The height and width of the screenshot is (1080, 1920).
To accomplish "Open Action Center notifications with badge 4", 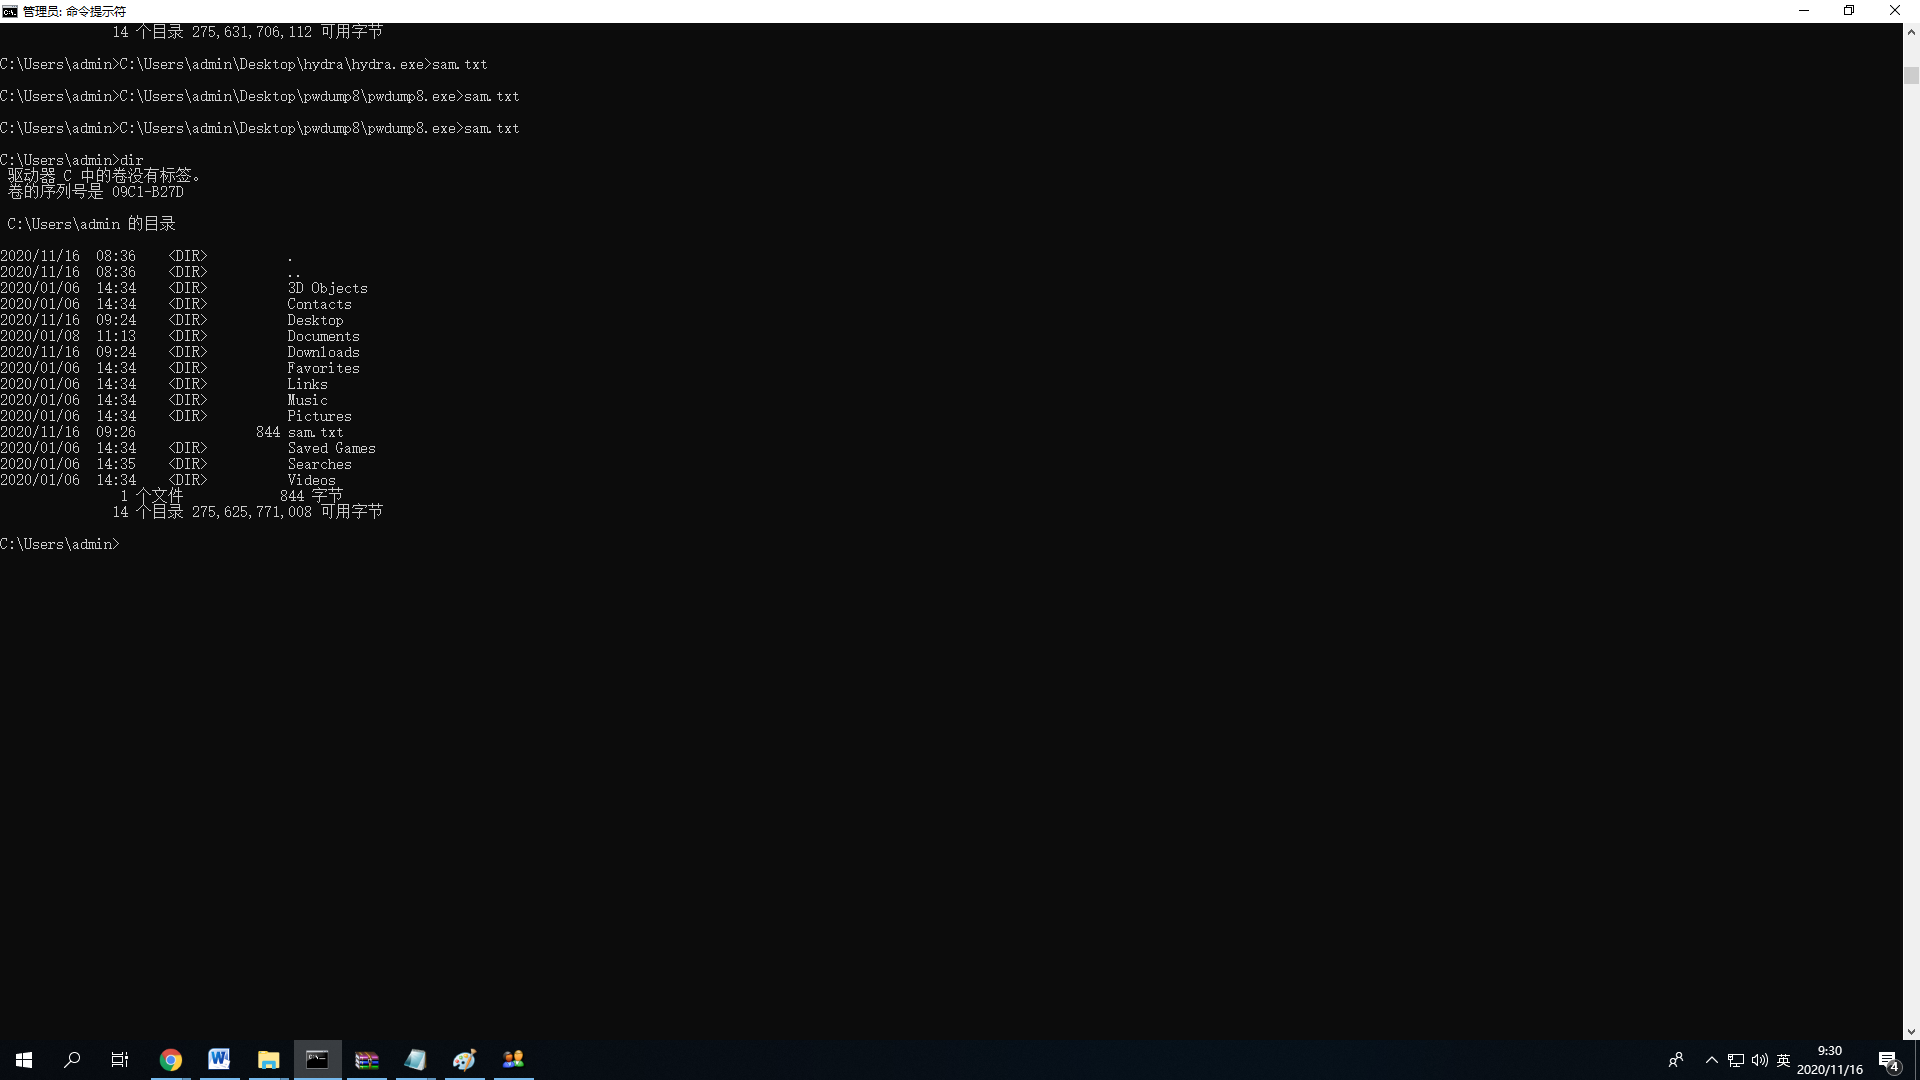I will coord(1888,1060).
